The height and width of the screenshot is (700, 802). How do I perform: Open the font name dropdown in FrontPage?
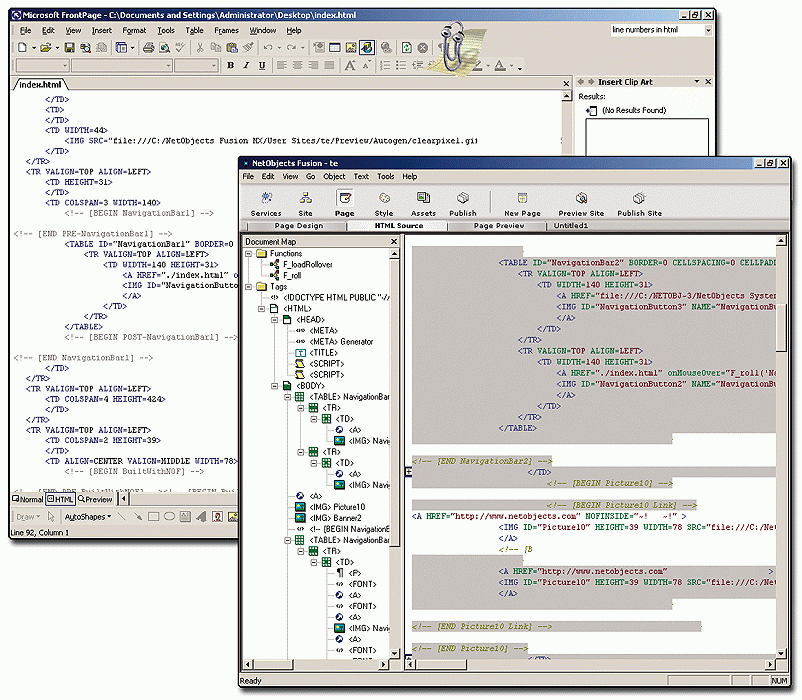(168, 65)
